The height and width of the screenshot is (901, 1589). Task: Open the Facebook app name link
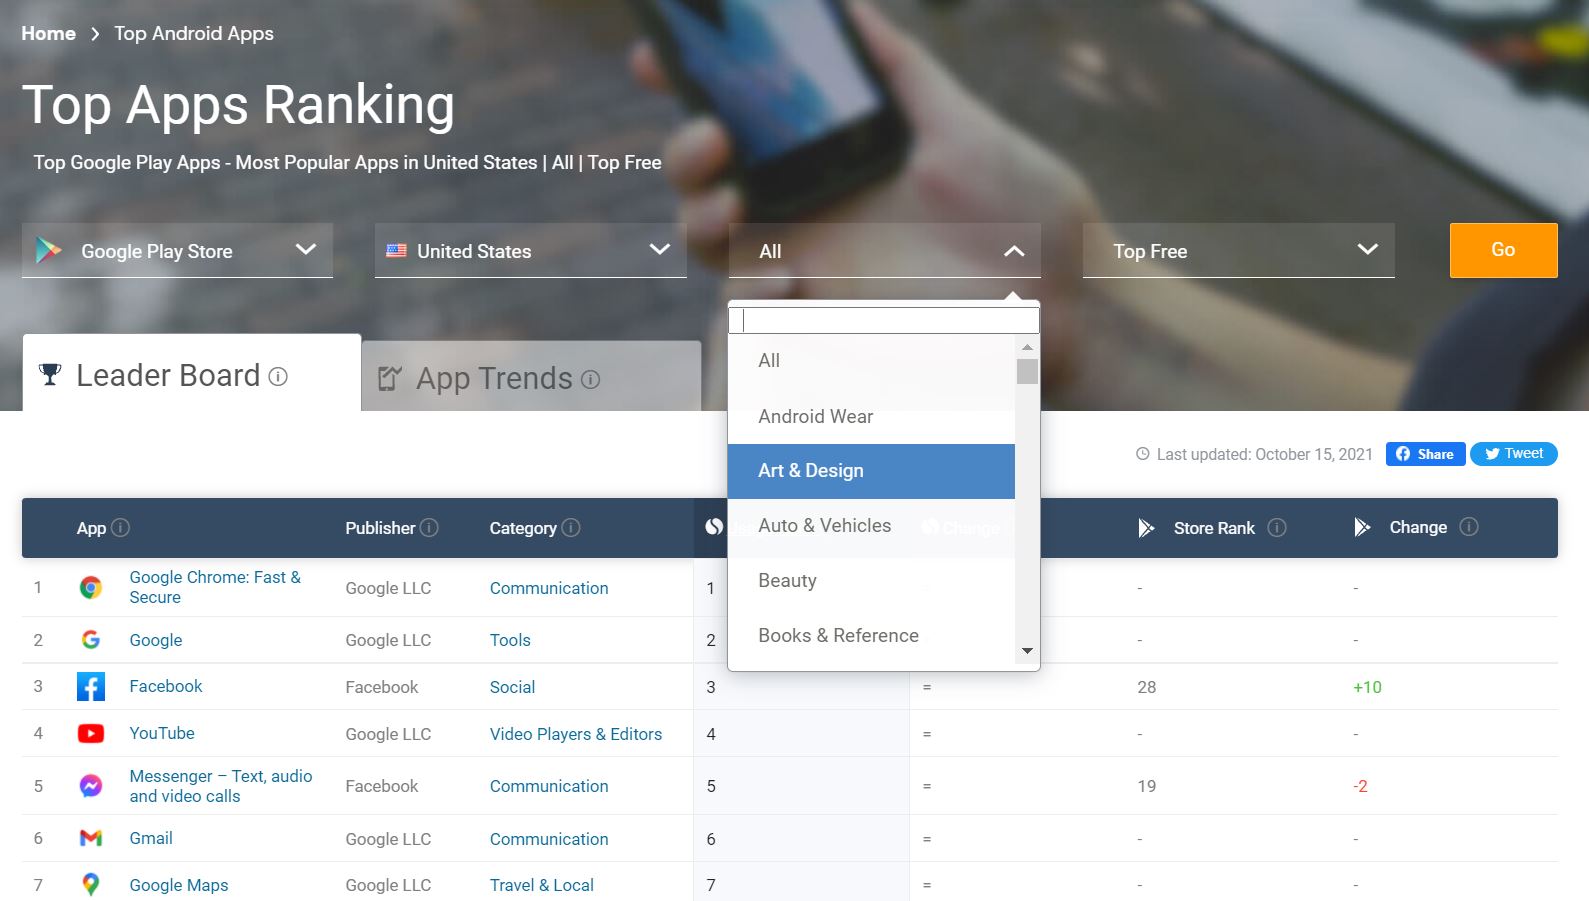point(166,686)
